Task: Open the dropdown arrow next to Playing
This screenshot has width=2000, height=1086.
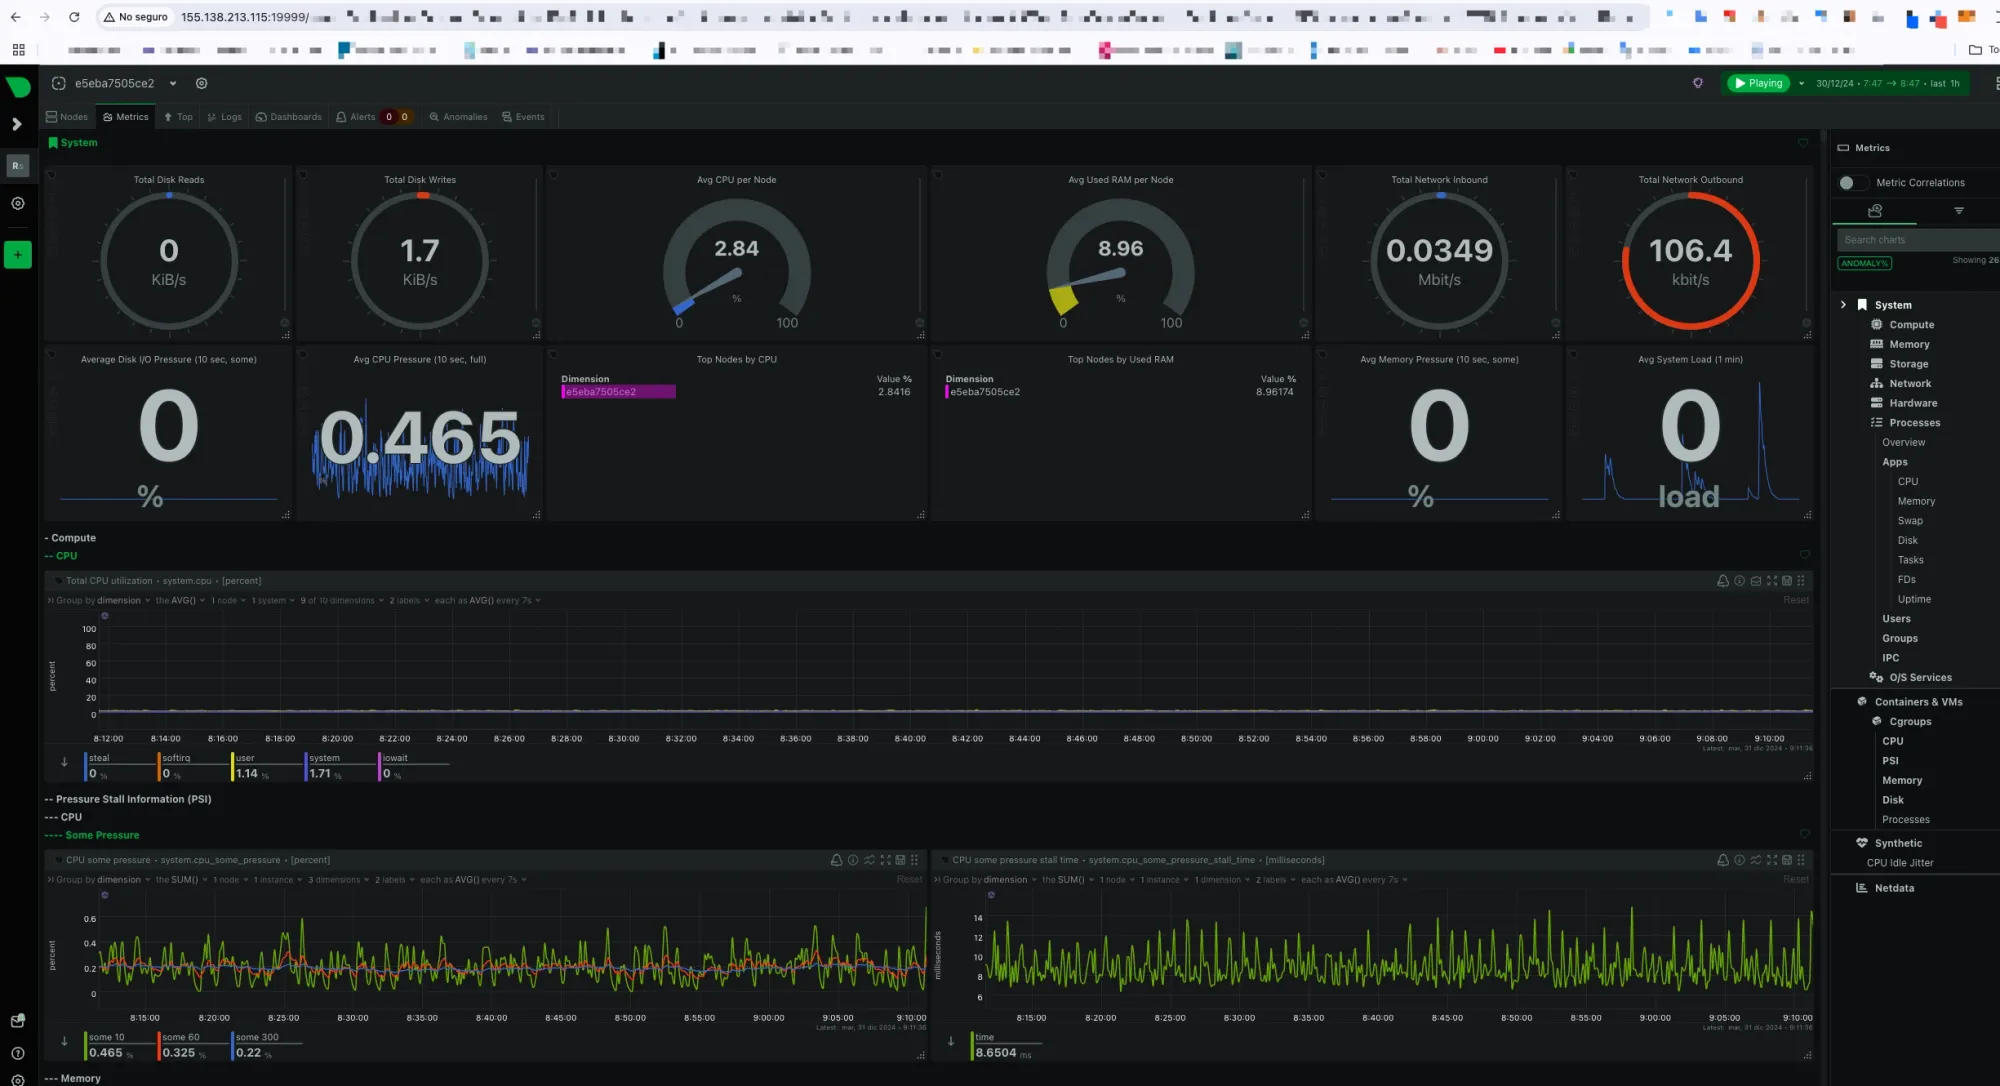Action: [x=1801, y=83]
